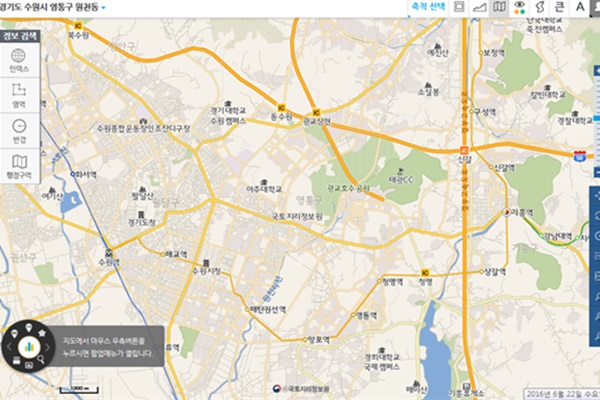
Task: Select the 인덱스 globe tool
Action: 19,60
